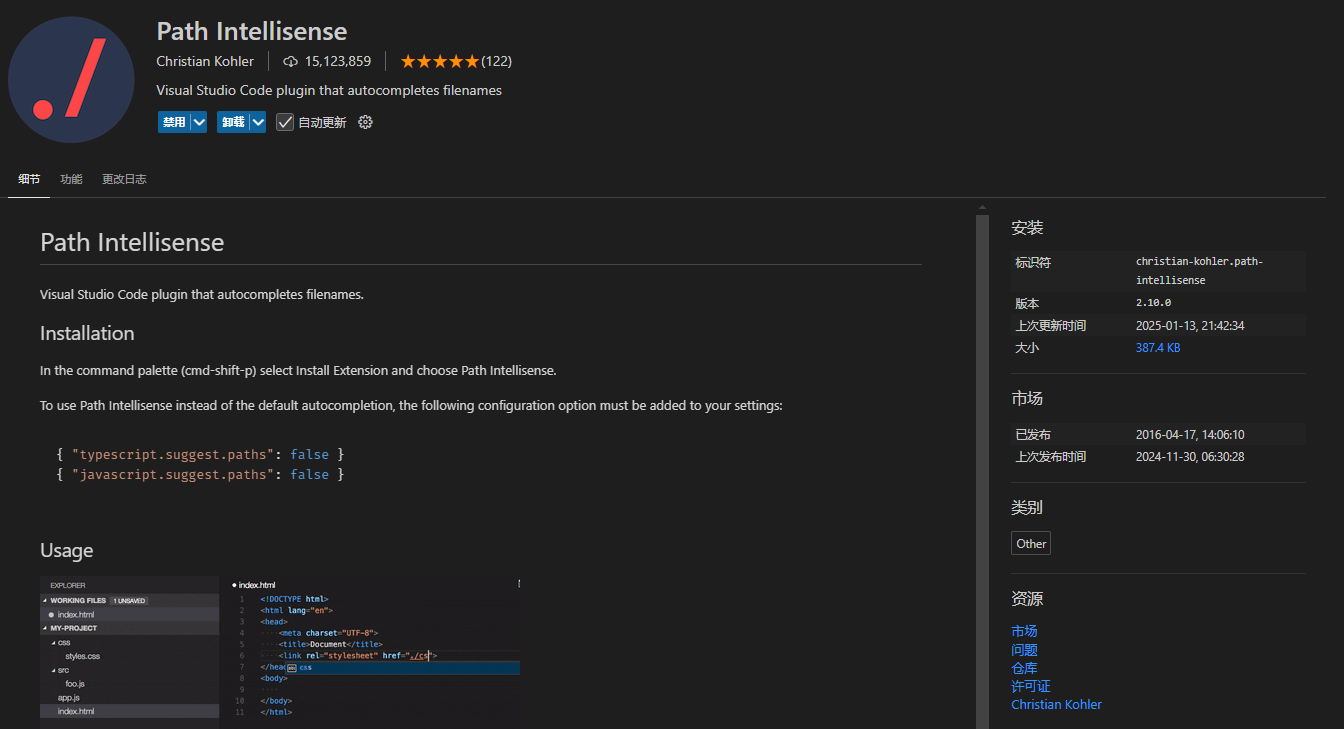Click the identifier christian-kohler.path-intellisense
Screen dimensions: 1344x729
1199,271
